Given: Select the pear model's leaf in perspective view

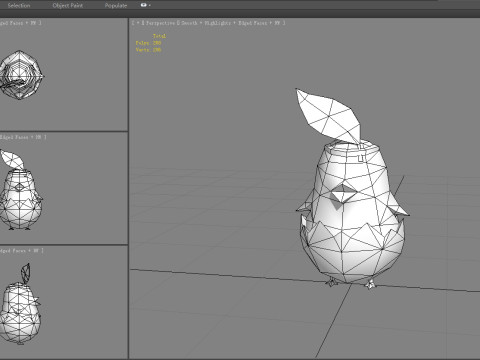Looking at the screenshot, I should pos(328,115).
